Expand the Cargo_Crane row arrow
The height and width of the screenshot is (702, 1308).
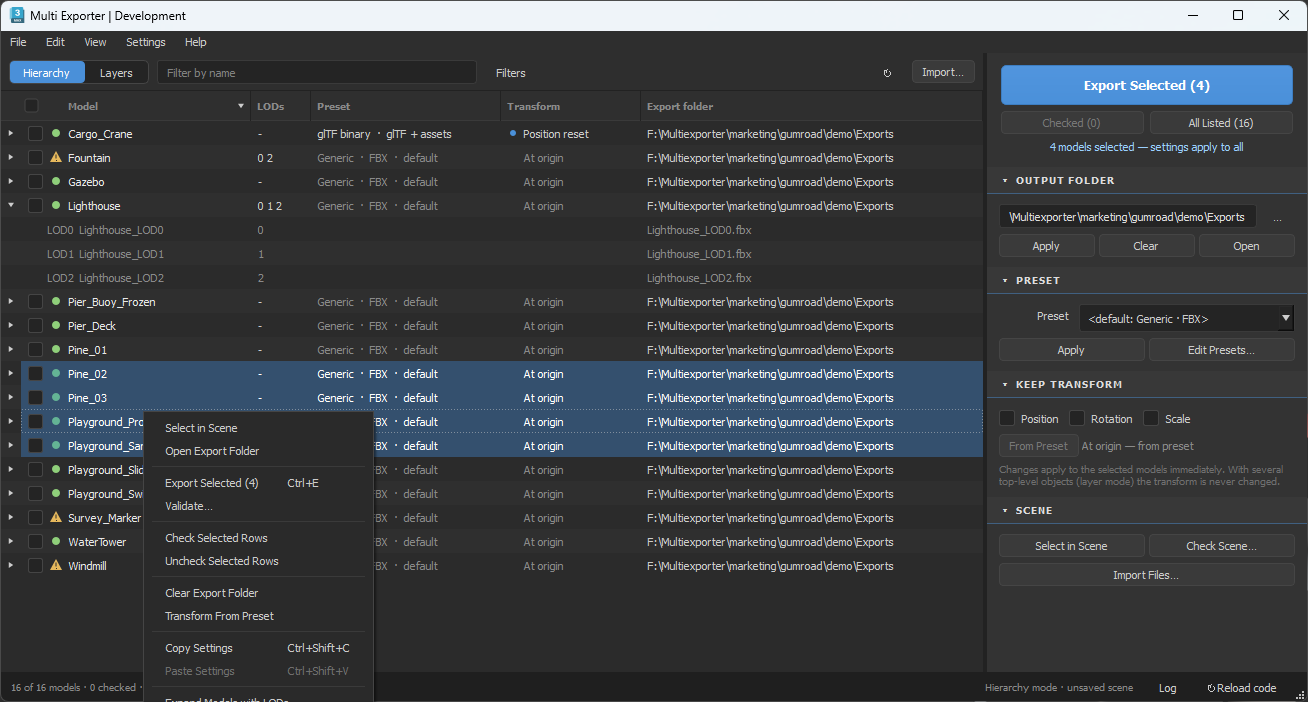tap(11, 133)
